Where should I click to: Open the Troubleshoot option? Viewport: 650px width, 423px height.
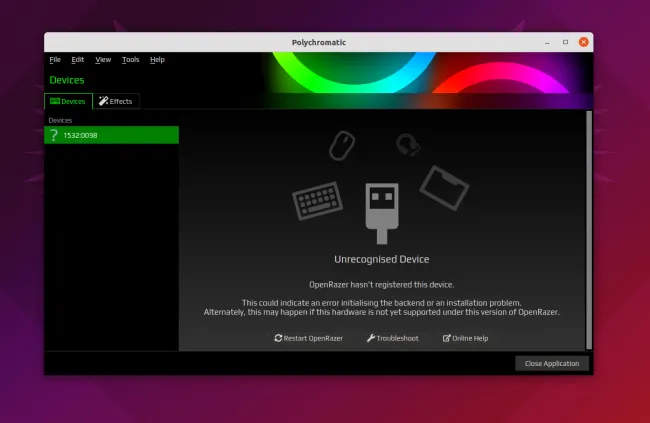(x=393, y=338)
